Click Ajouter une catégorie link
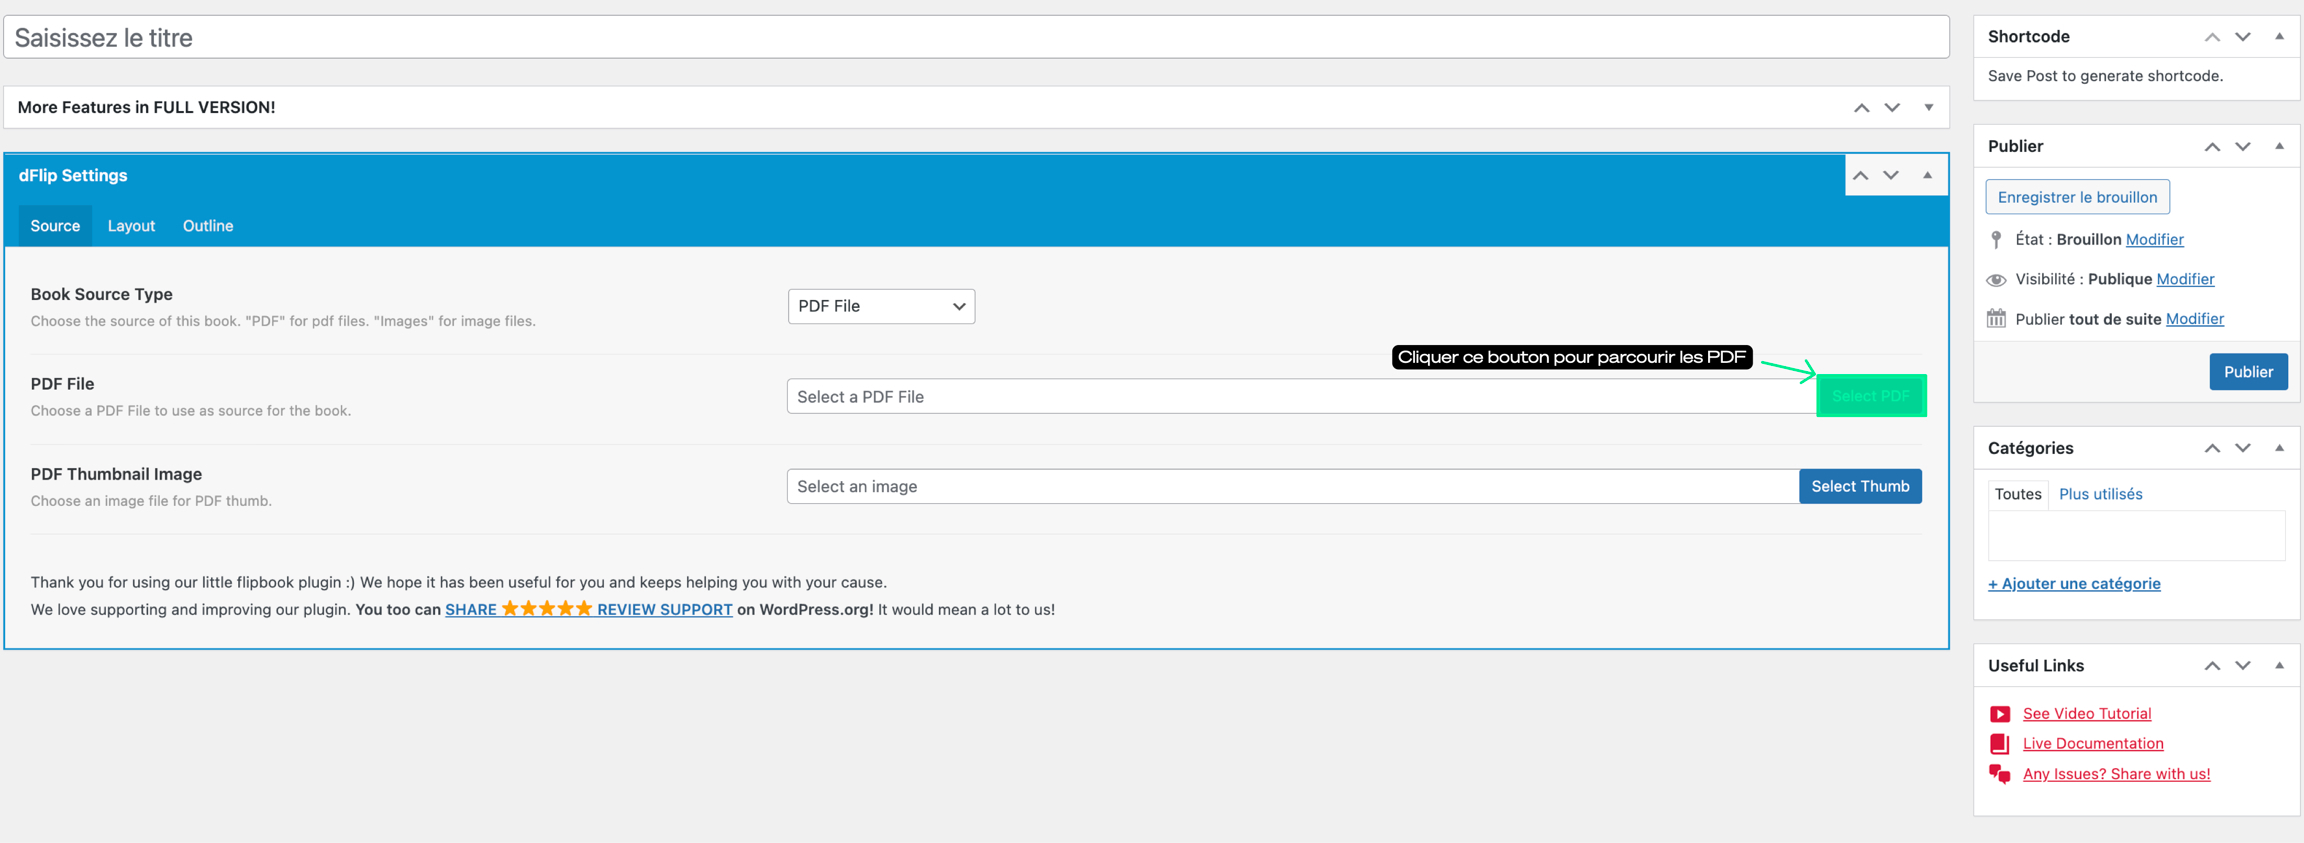 pyautogui.click(x=2074, y=584)
